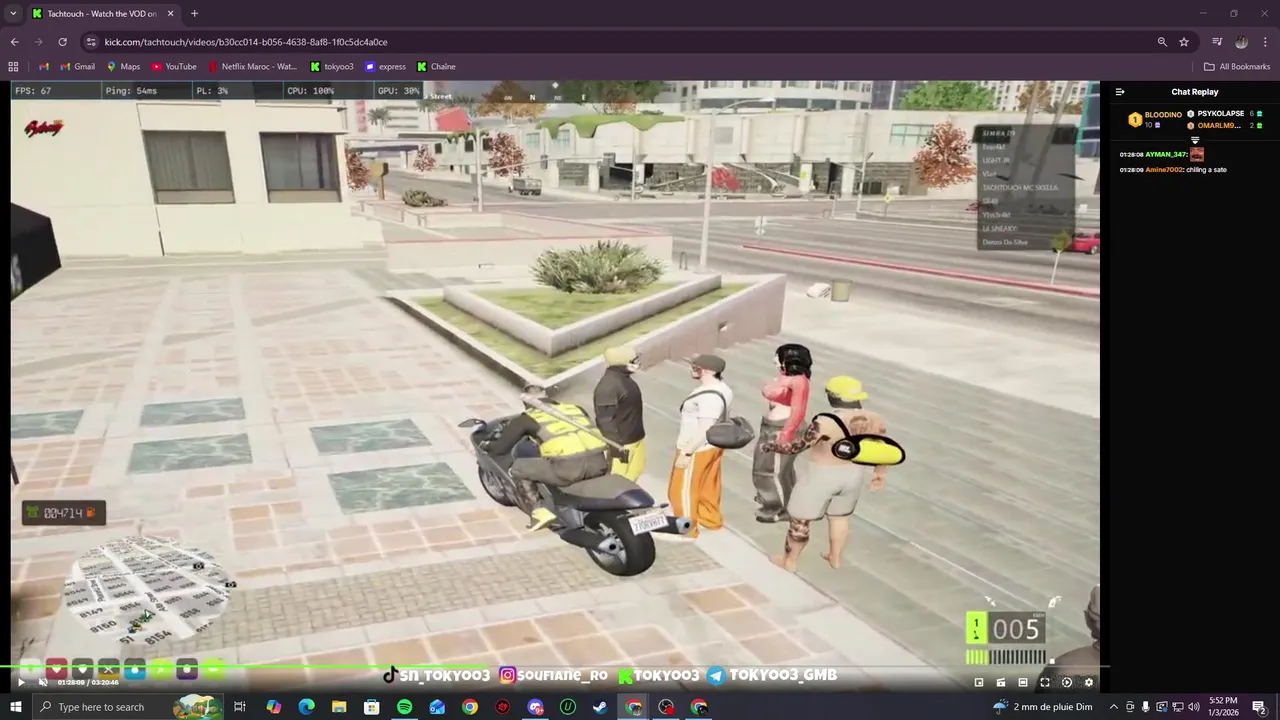Open tokyoo3 bookmark
1280x720 pixels.
pos(332,67)
